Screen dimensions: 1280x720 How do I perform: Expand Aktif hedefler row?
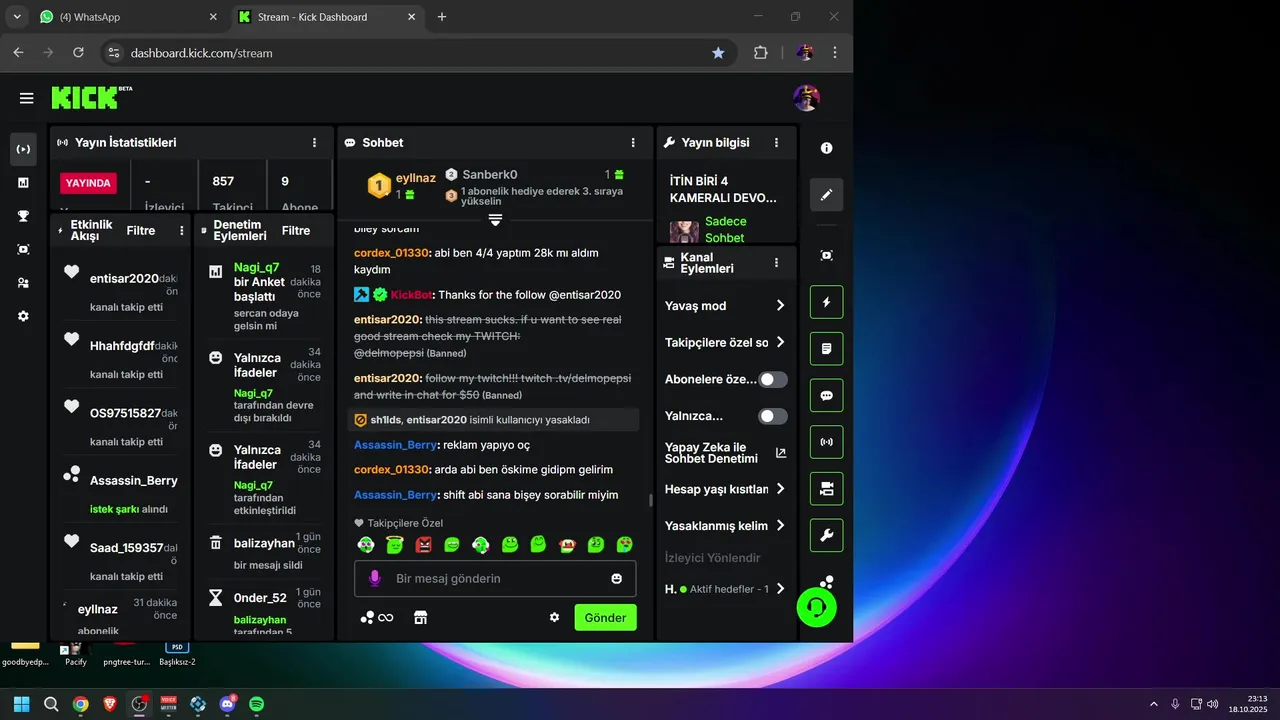726,589
